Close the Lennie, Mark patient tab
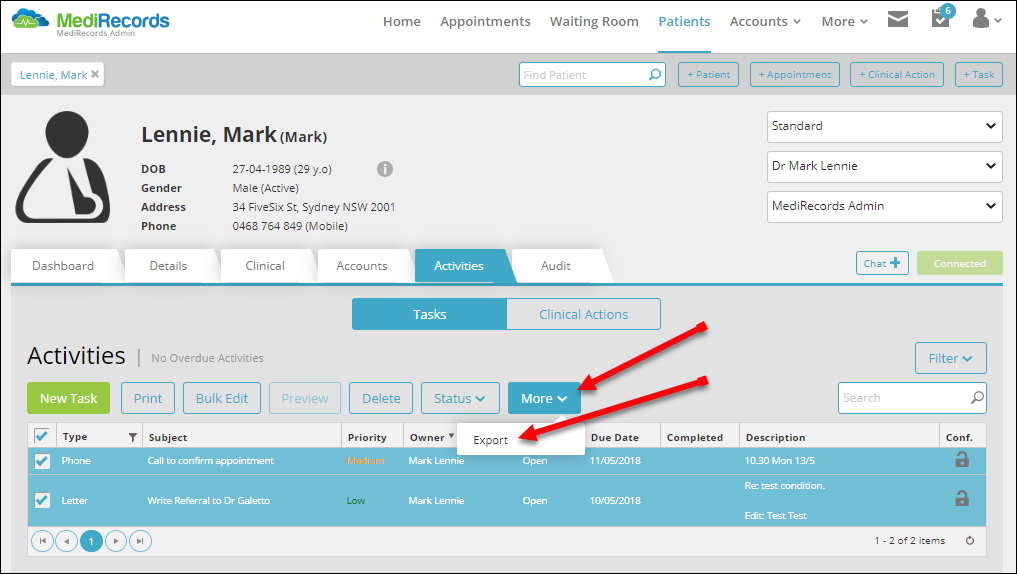Viewport: 1017px width, 574px height. point(95,74)
